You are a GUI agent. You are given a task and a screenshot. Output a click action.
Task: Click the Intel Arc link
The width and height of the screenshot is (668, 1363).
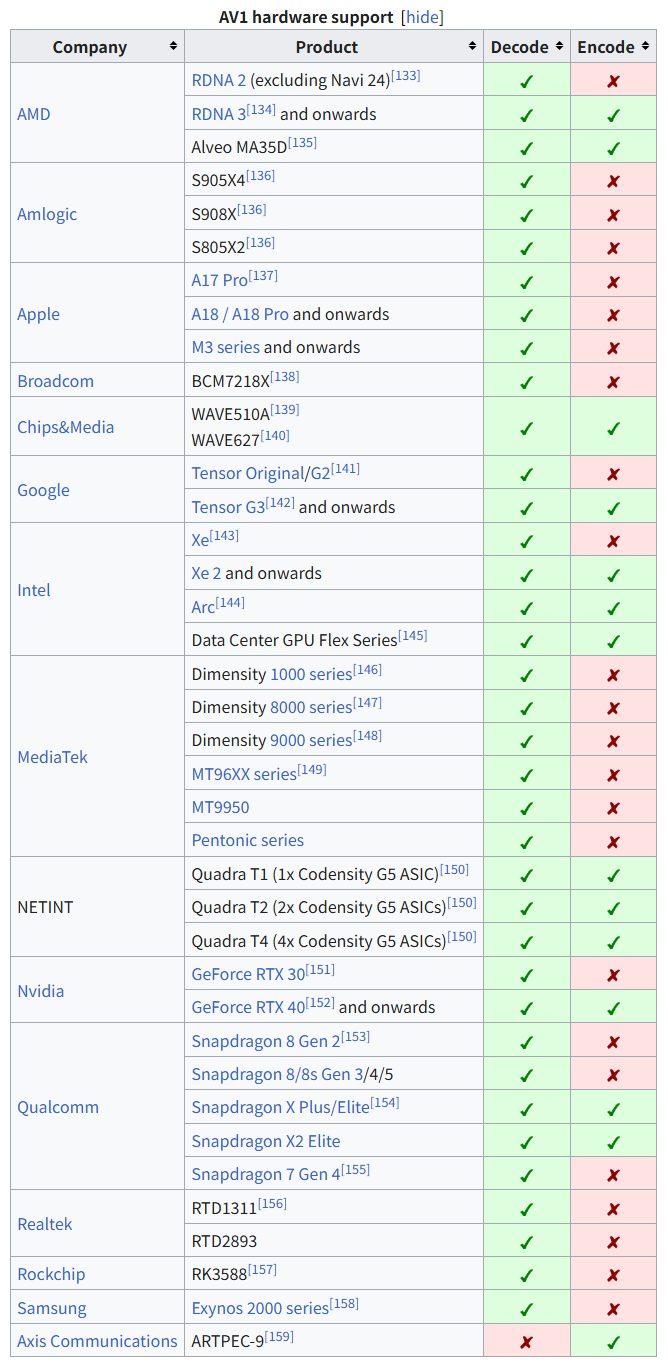pos(203,608)
